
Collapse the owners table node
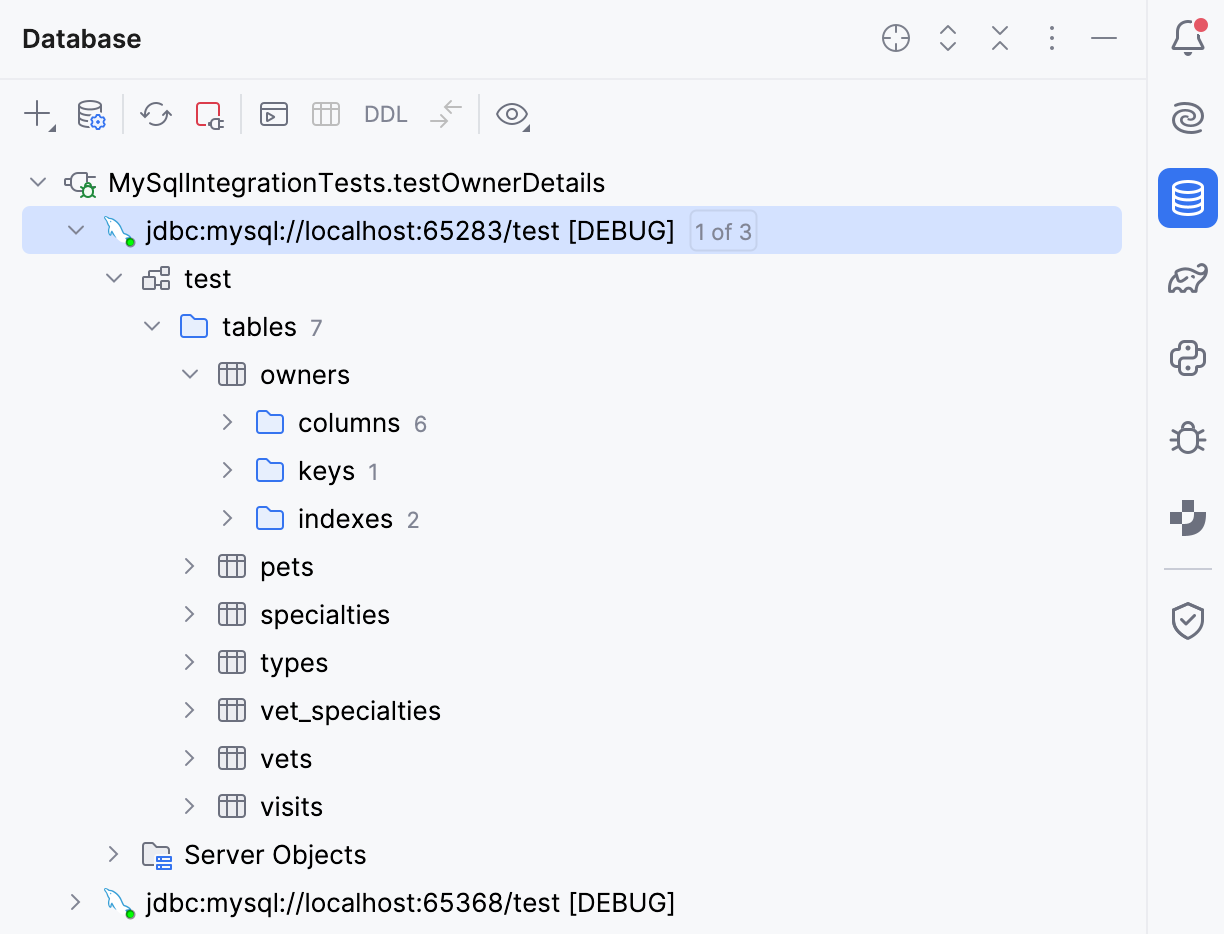point(190,373)
